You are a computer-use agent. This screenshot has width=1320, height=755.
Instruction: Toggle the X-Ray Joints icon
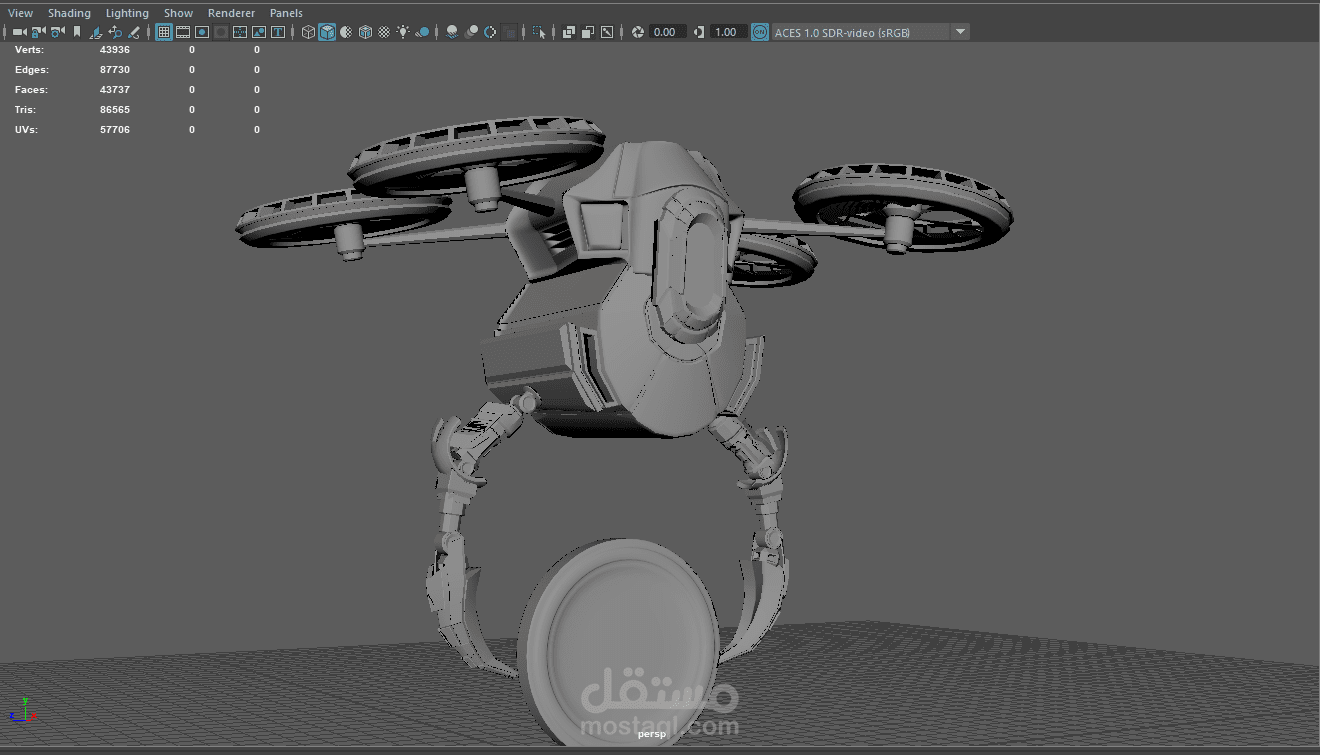pos(606,32)
